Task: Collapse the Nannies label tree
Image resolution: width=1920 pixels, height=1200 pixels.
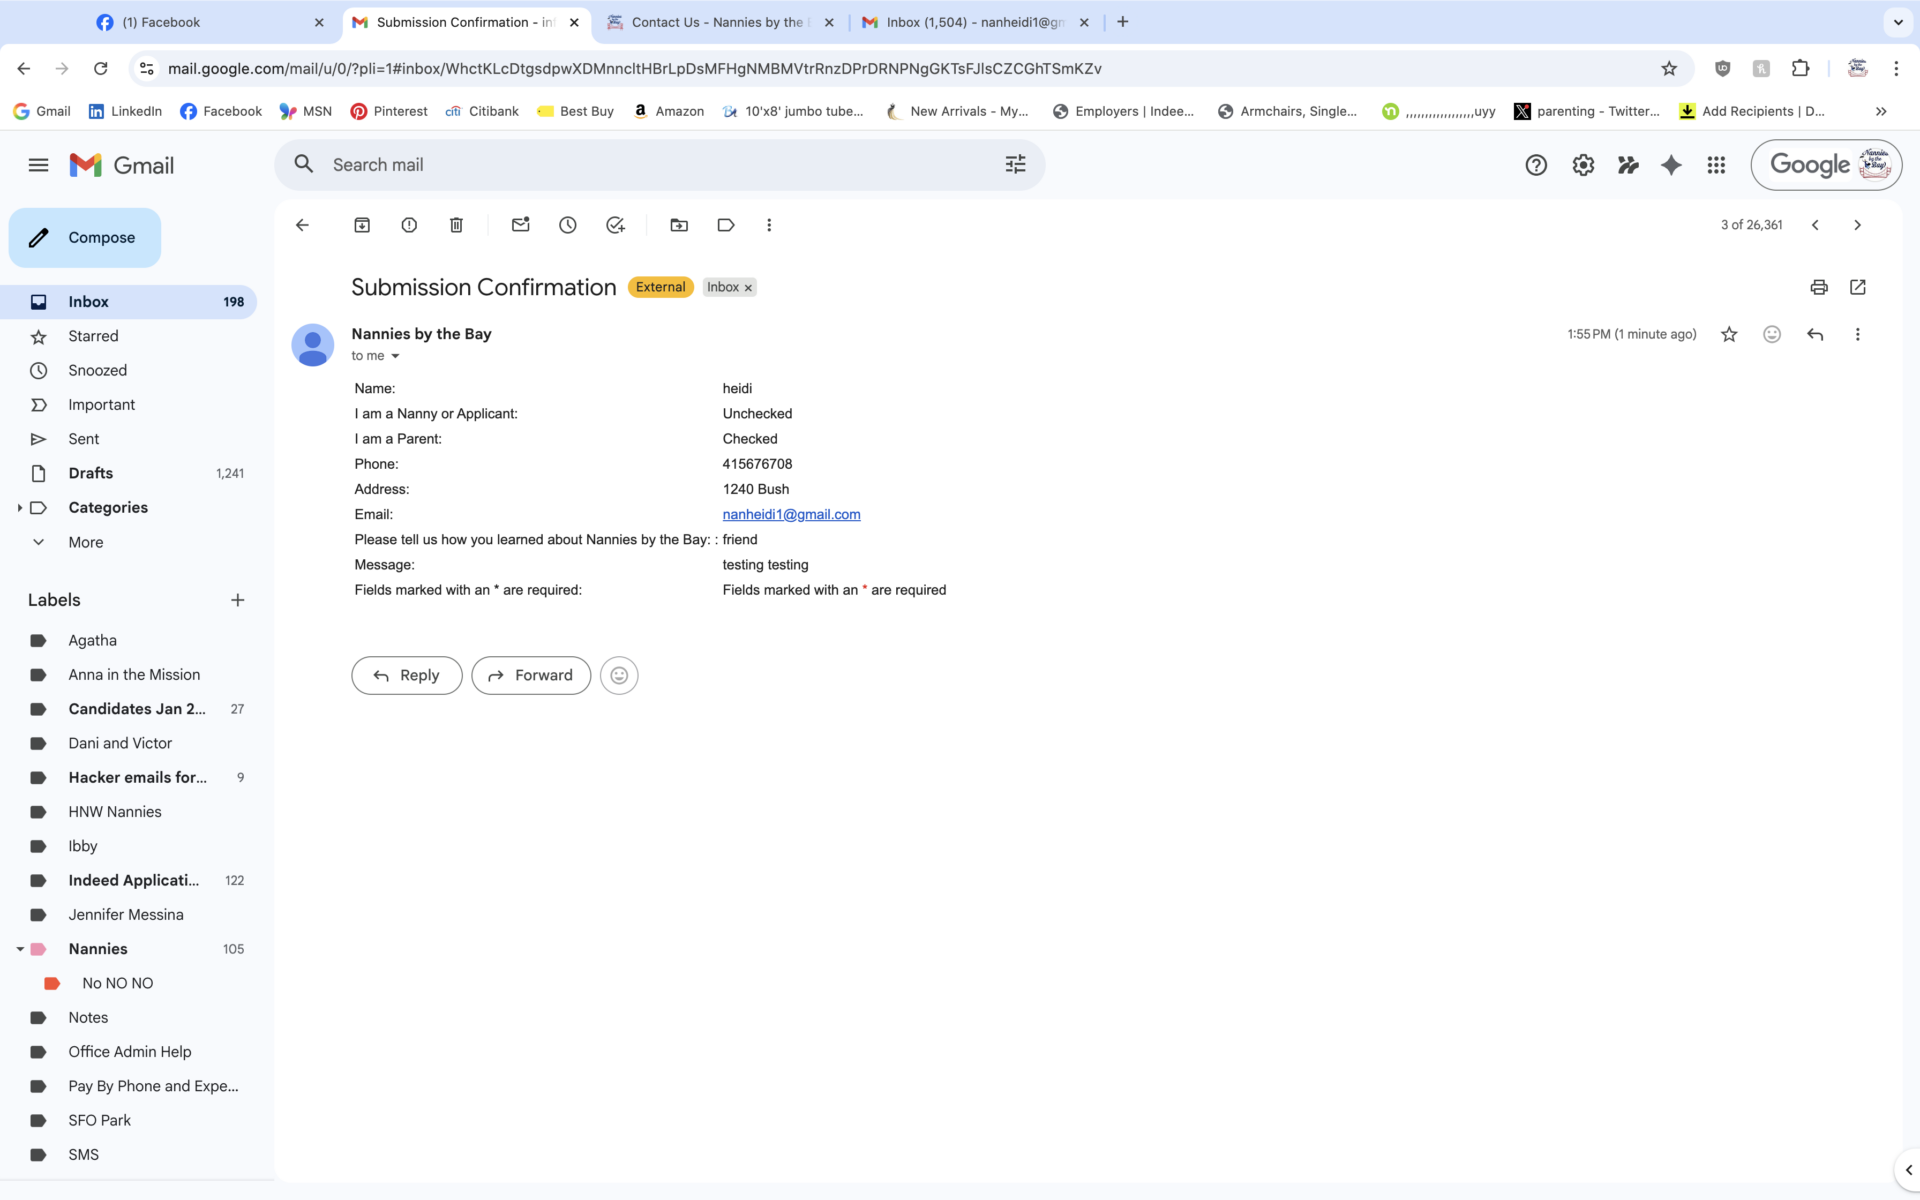Action: coord(19,949)
